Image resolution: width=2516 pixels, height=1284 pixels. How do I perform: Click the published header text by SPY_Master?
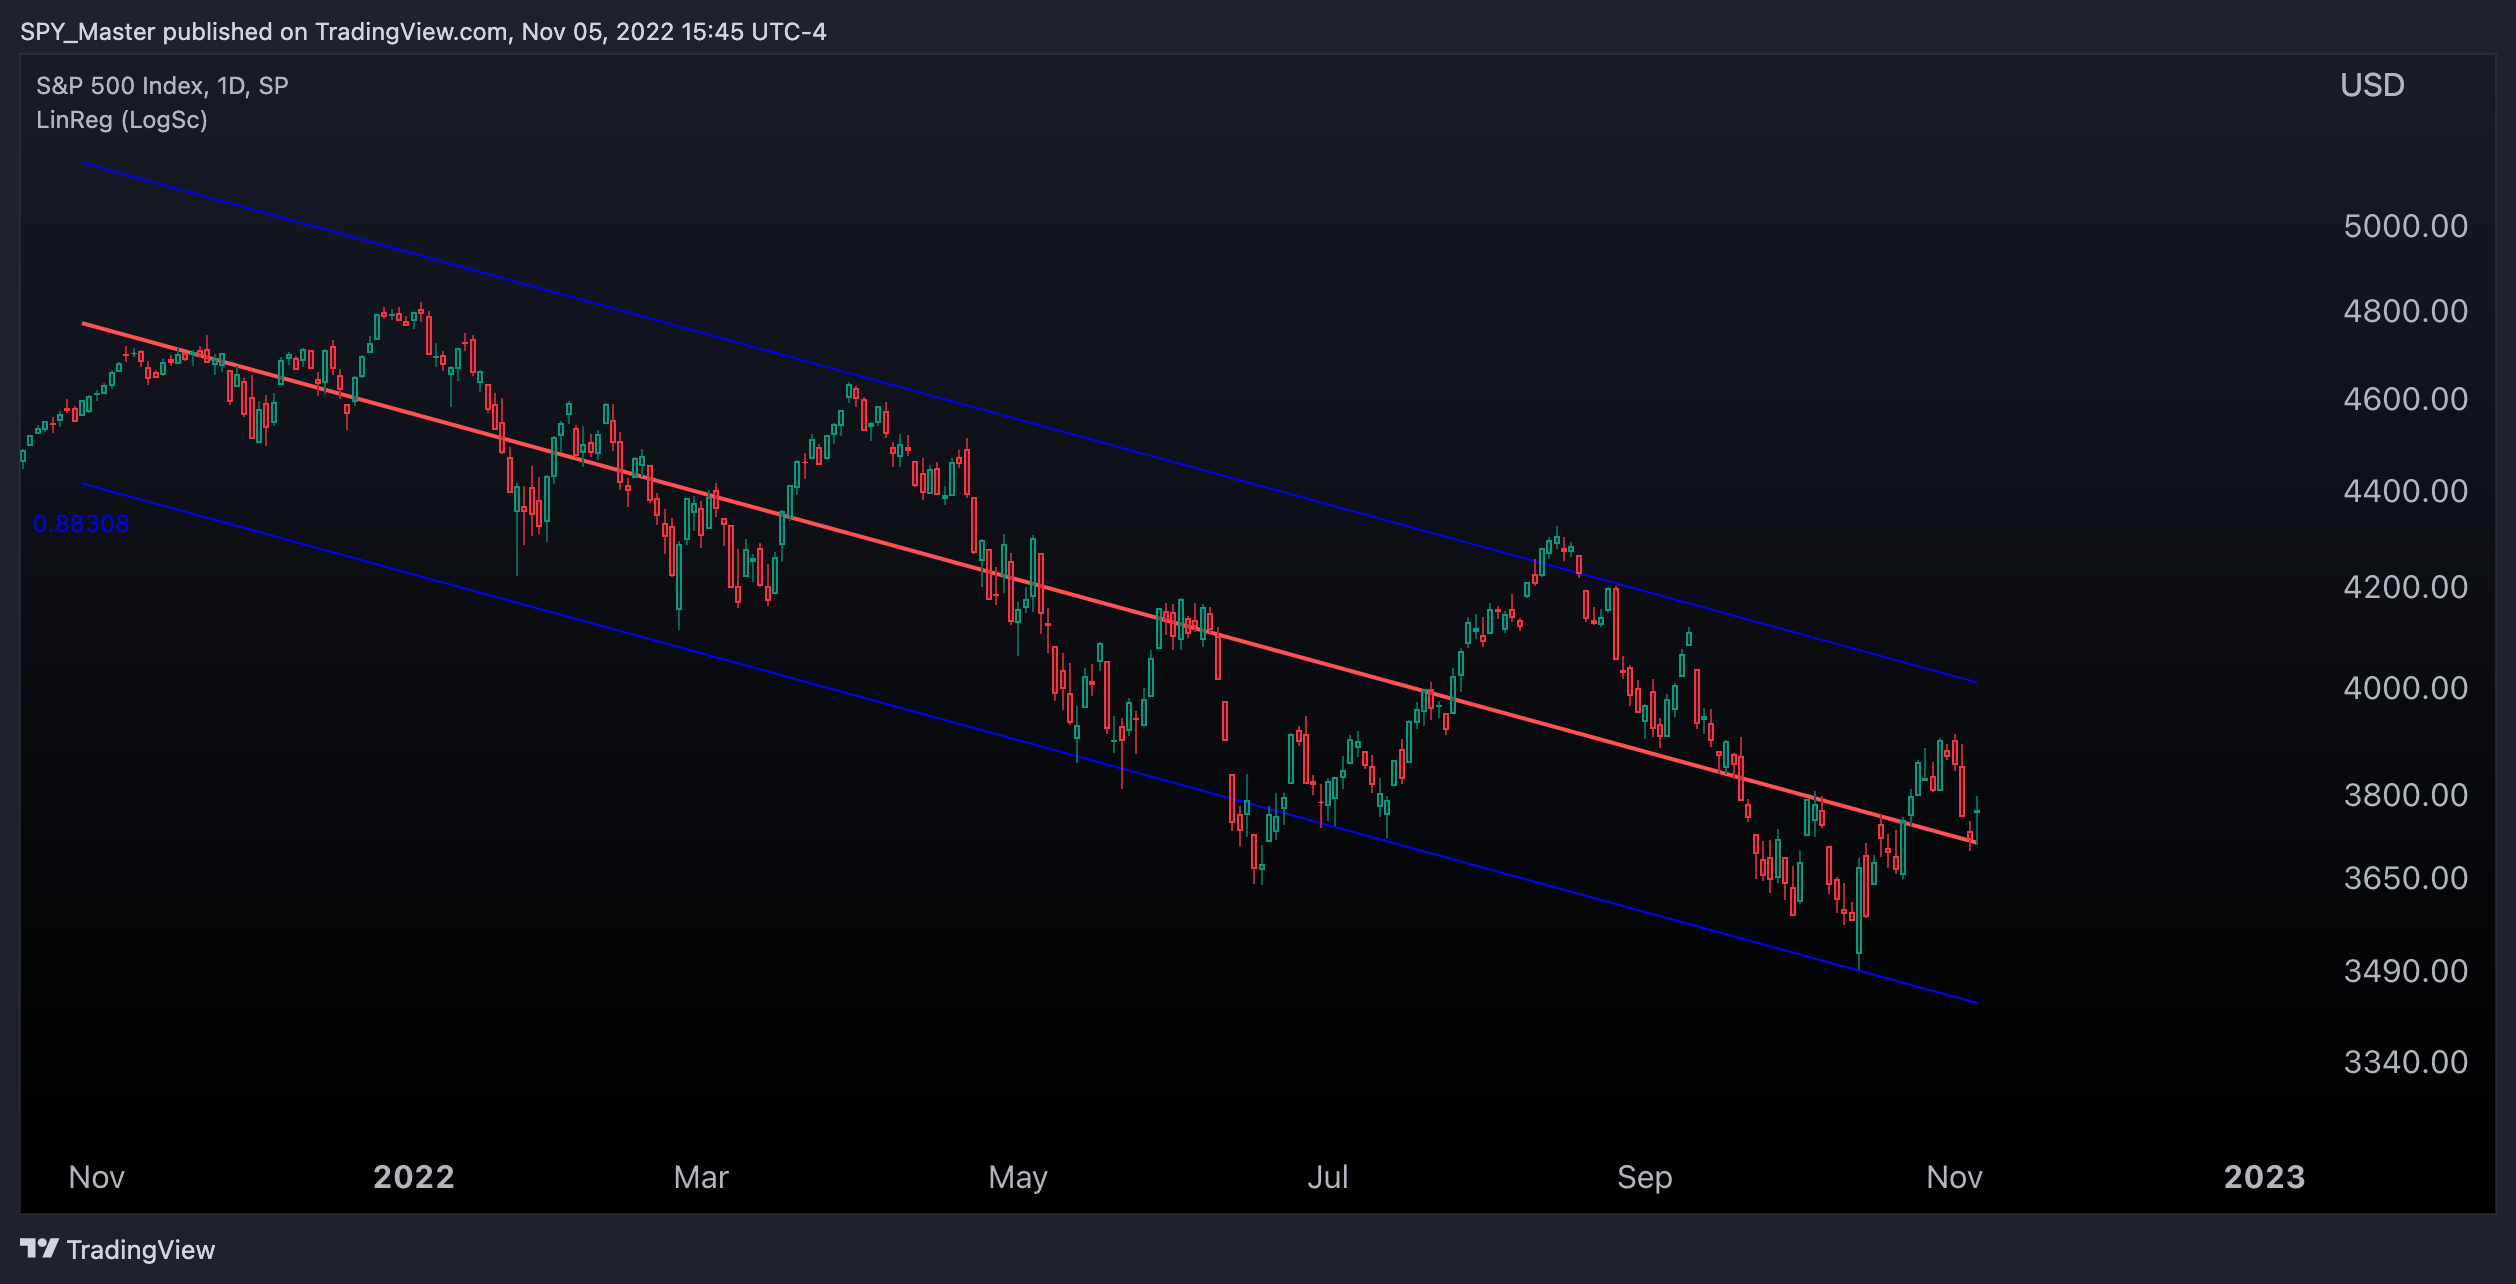point(423,32)
